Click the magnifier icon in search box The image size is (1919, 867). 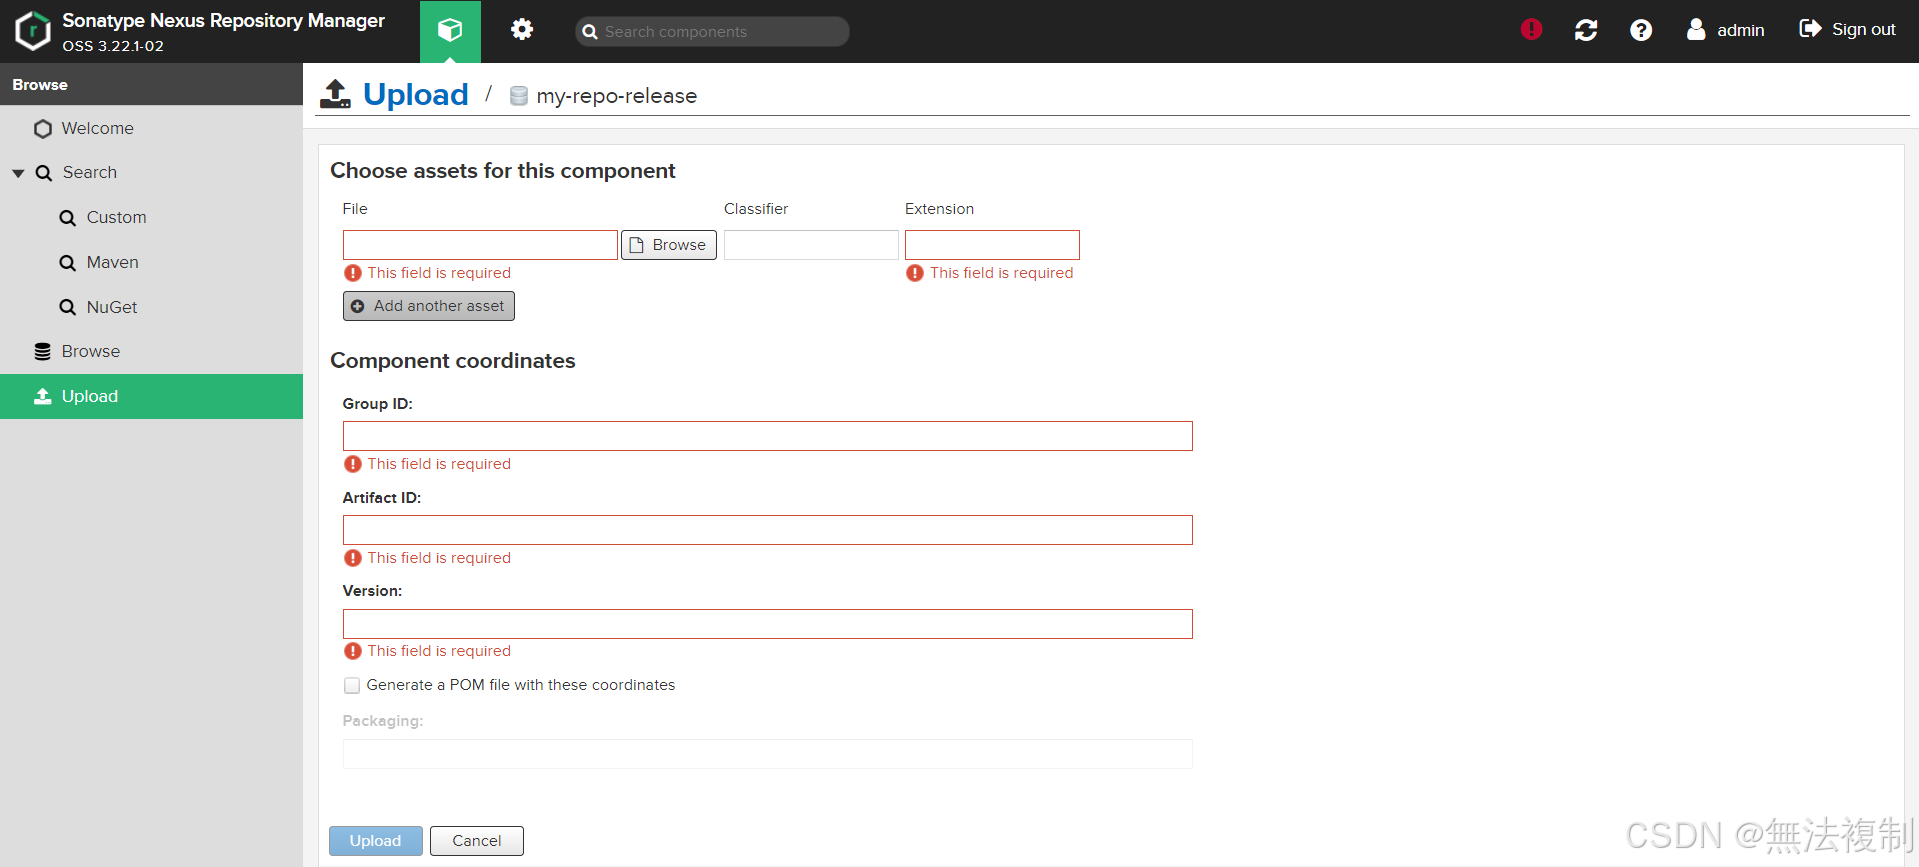coord(590,32)
